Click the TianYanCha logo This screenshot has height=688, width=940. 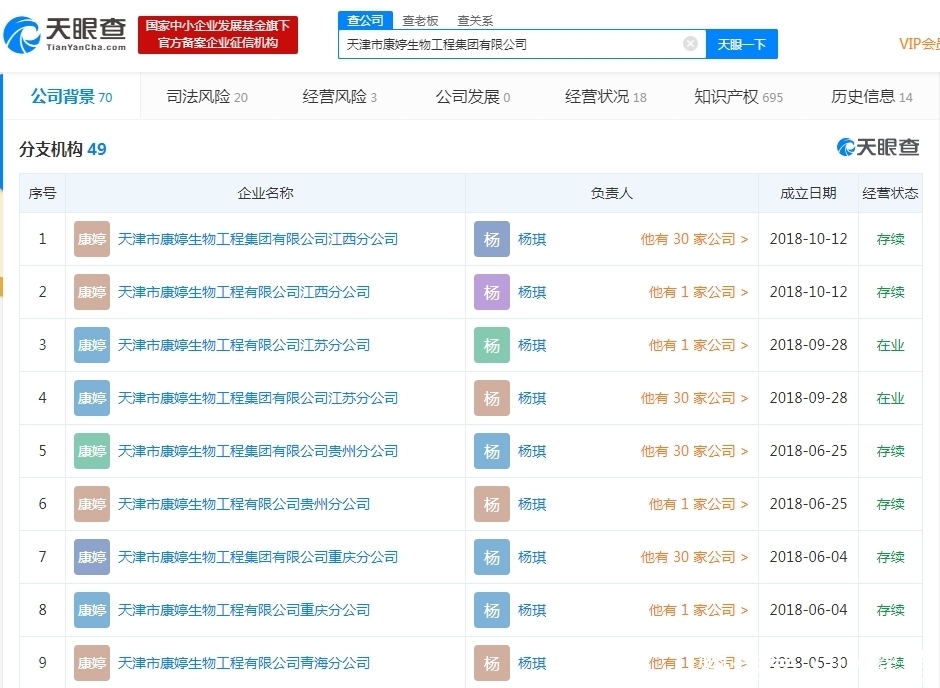tap(65, 34)
